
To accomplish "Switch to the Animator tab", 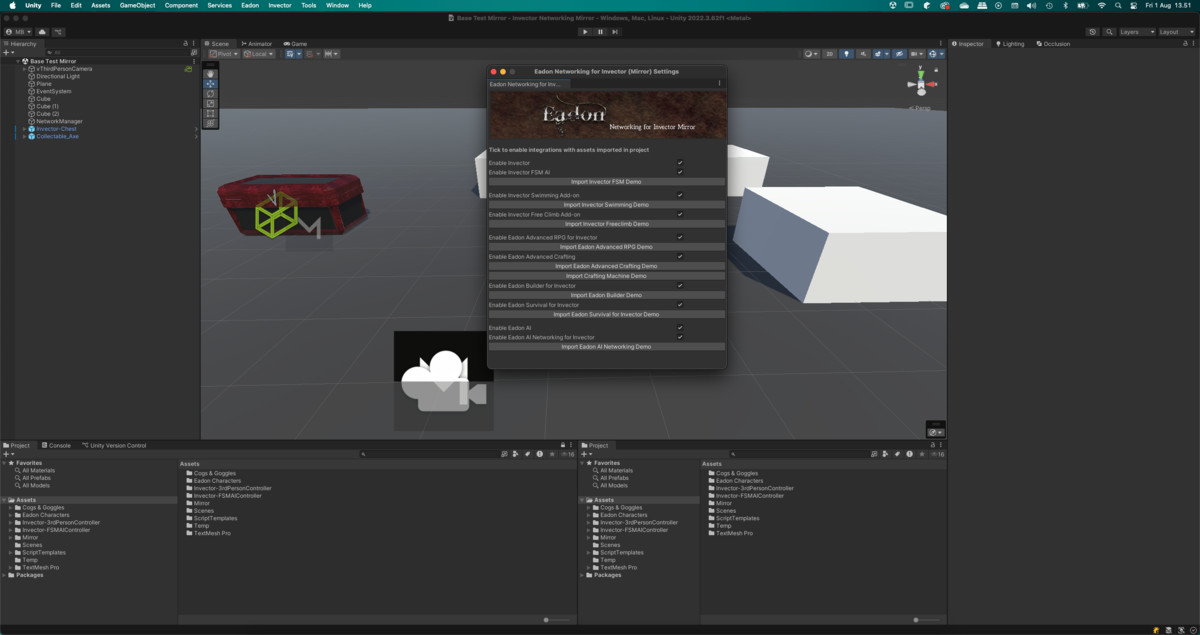I will click(256, 44).
